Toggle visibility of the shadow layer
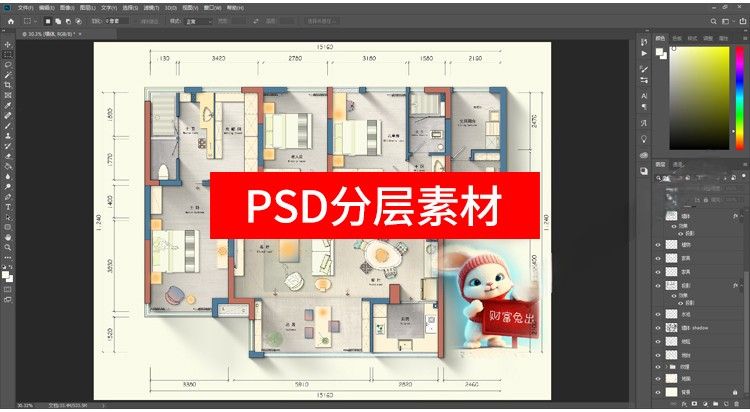This screenshot has height=412, width=750. [658, 328]
